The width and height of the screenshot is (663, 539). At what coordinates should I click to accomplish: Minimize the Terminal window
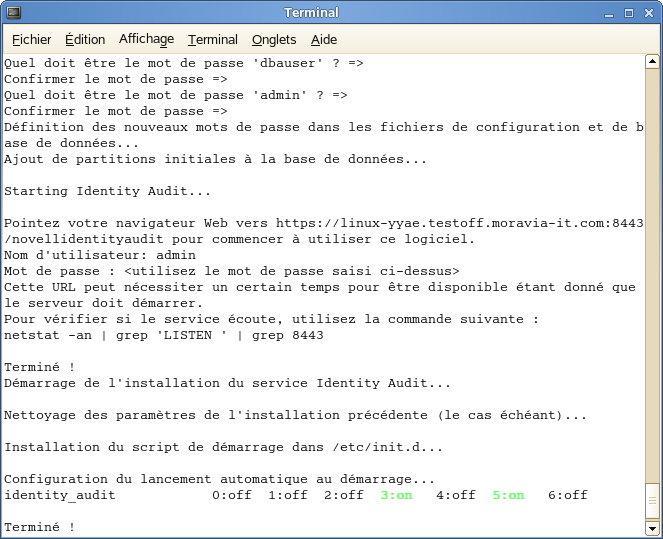coord(609,13)
